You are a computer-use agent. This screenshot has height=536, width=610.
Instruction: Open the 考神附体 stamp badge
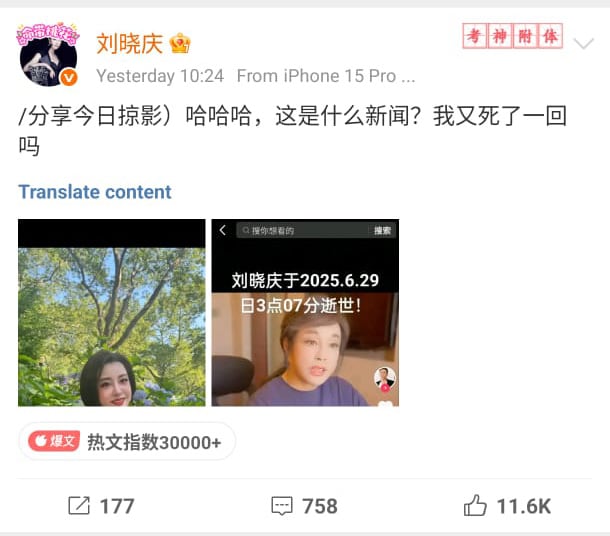[x=512, y=36]
